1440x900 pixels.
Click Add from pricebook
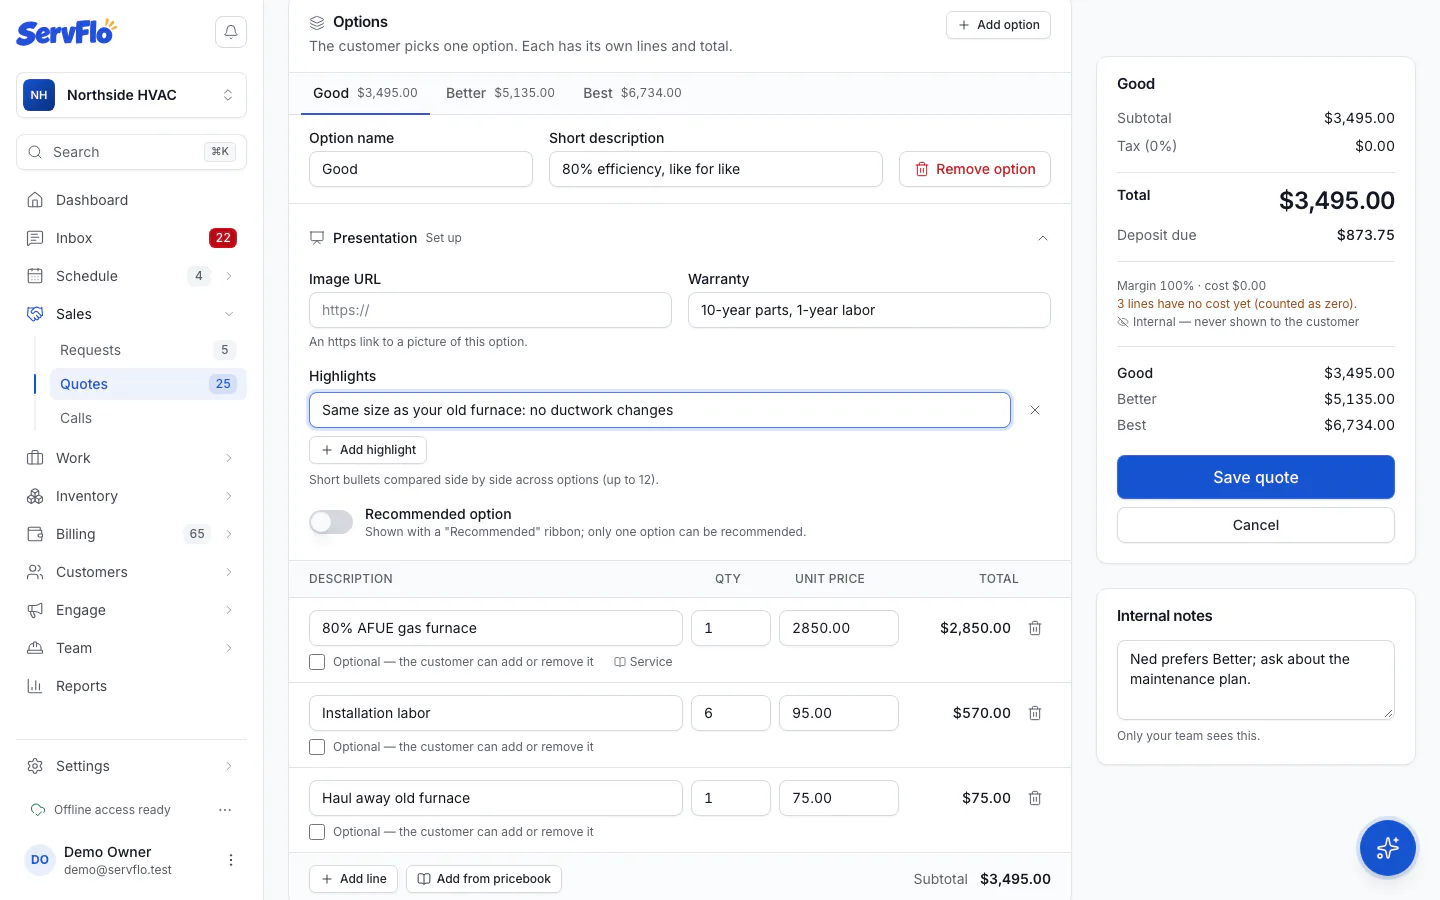484,879
